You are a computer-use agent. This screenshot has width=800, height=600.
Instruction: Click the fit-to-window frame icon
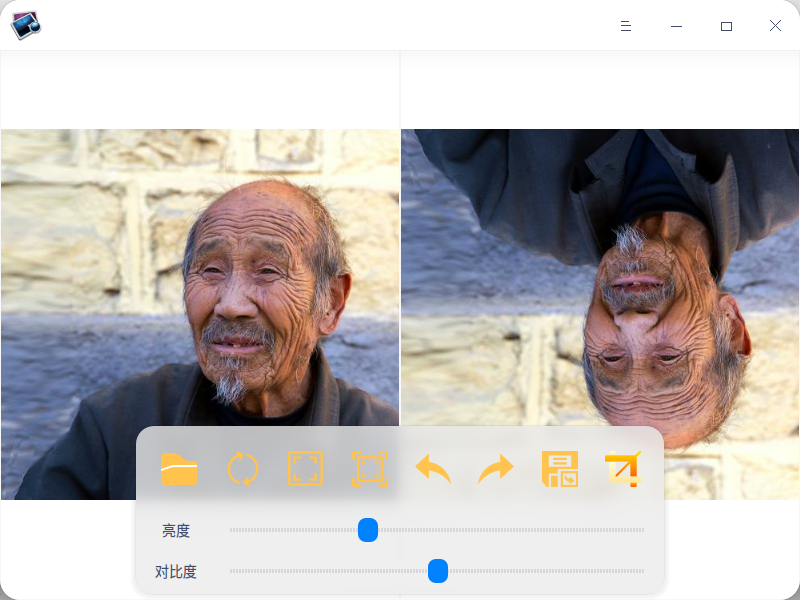click(370, 469)
